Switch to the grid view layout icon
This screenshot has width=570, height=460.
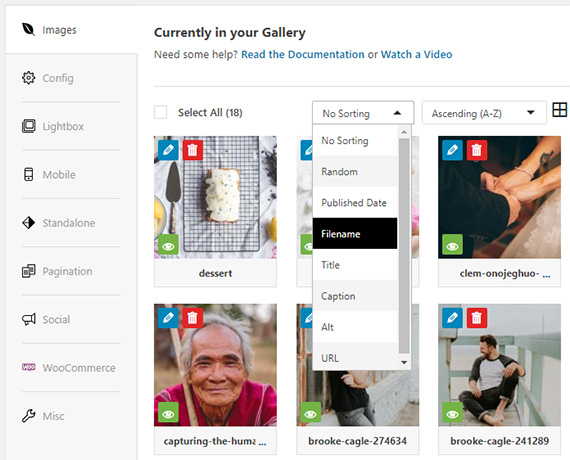pos(559,110)
